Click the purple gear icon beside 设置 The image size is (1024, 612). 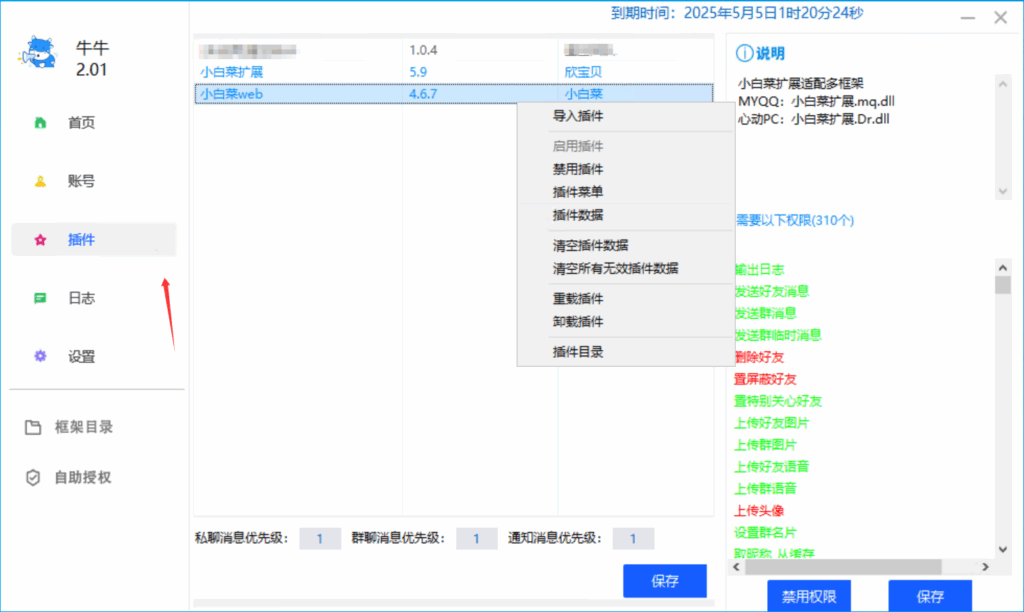point(40,356)
